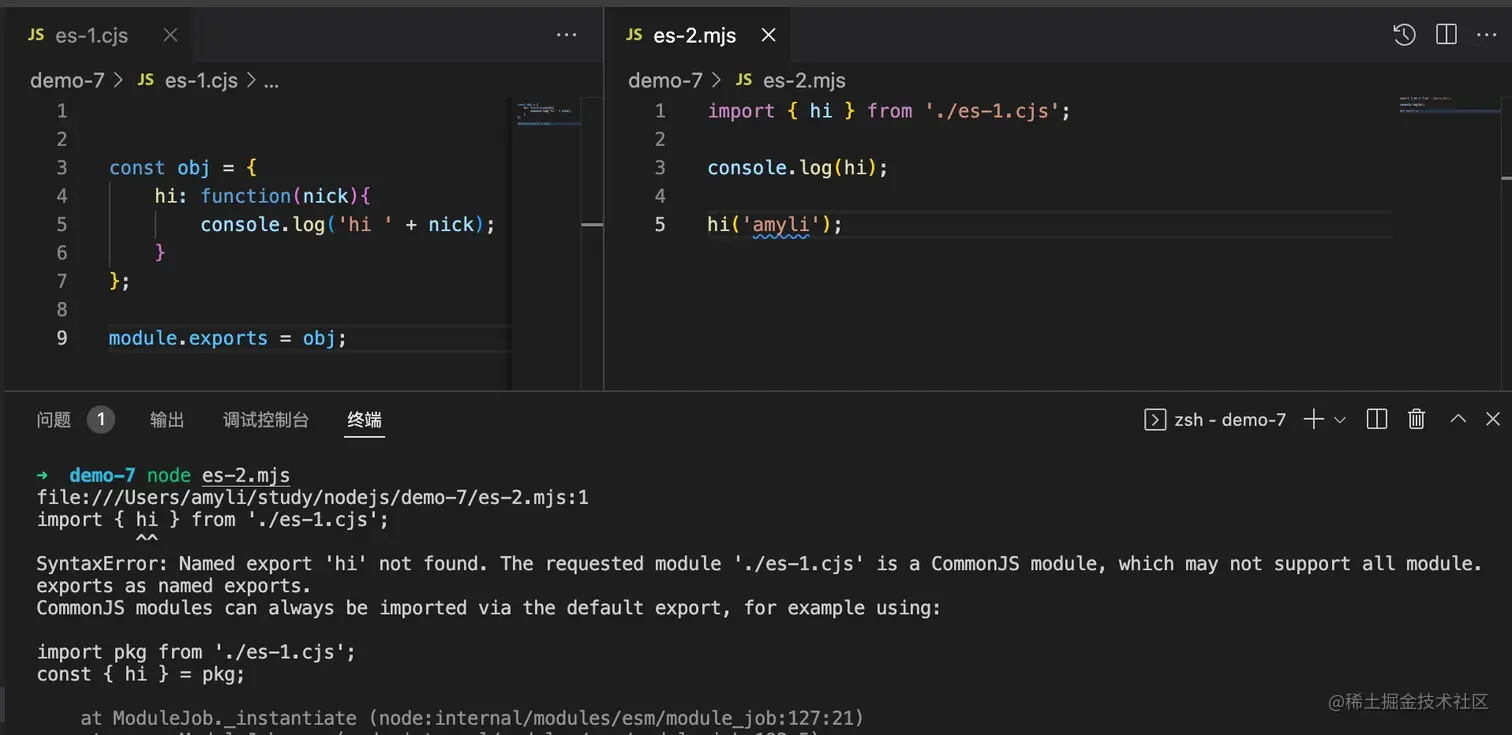The width and height of the screenshot is (1512, 735).
Task: Open the Timeline history view
Action: click(x=1403, y=34)
